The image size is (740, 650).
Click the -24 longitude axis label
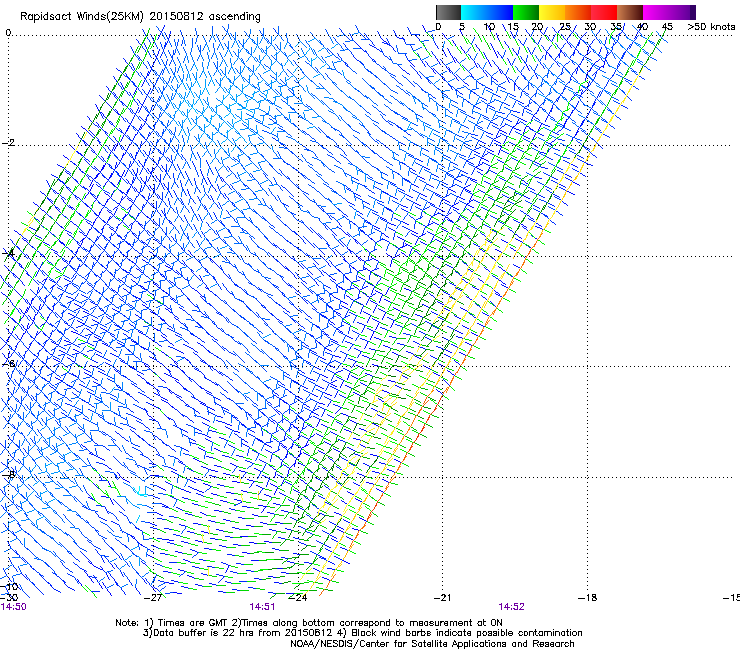coord(298,598)
